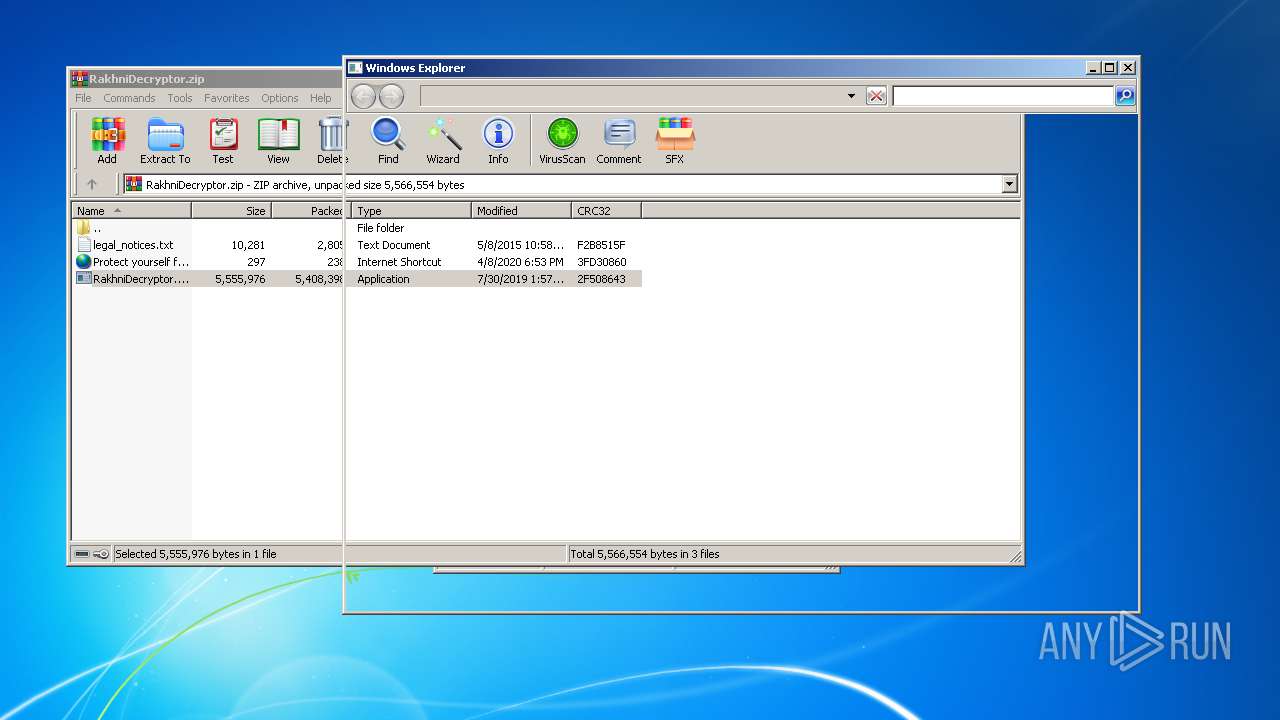The height and width of the screenshot is (720, 1280).
Task: Click the Test archive icon
Action: tap(223, 140)
